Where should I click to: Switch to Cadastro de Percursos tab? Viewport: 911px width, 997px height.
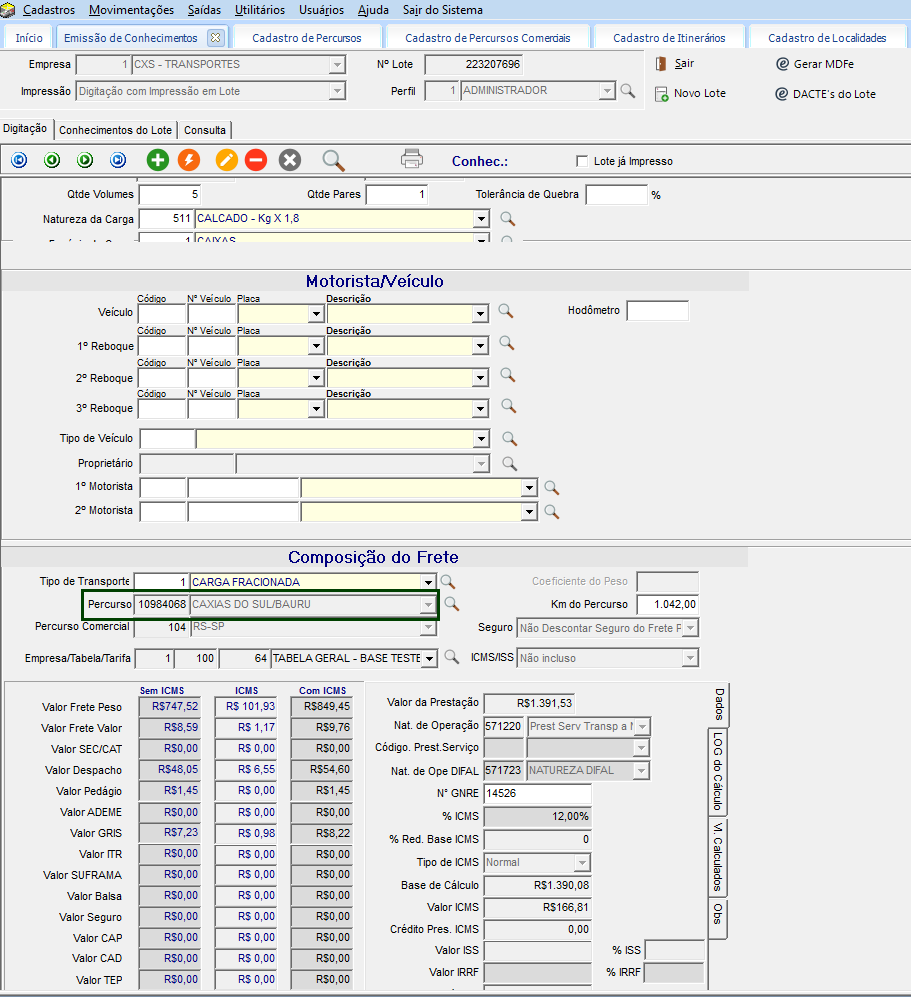(305, 38)
